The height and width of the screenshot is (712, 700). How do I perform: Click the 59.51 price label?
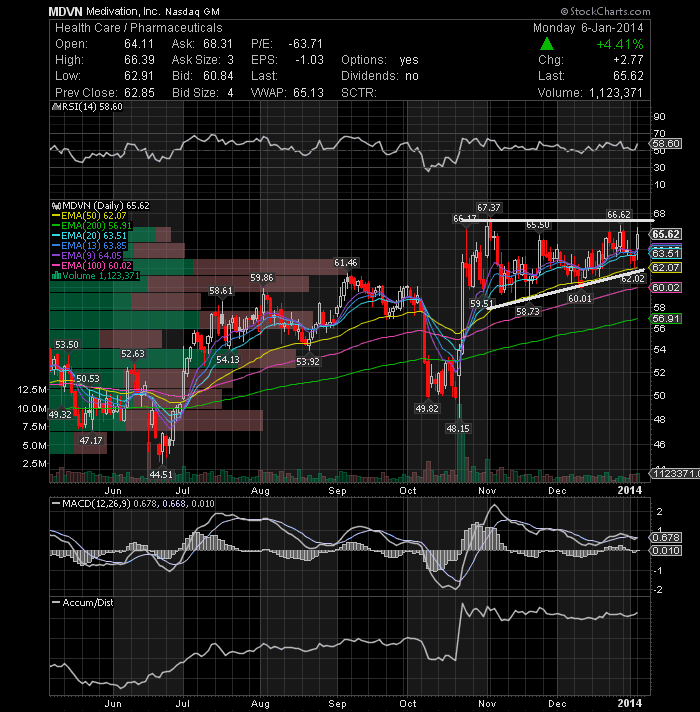(482, 303)
